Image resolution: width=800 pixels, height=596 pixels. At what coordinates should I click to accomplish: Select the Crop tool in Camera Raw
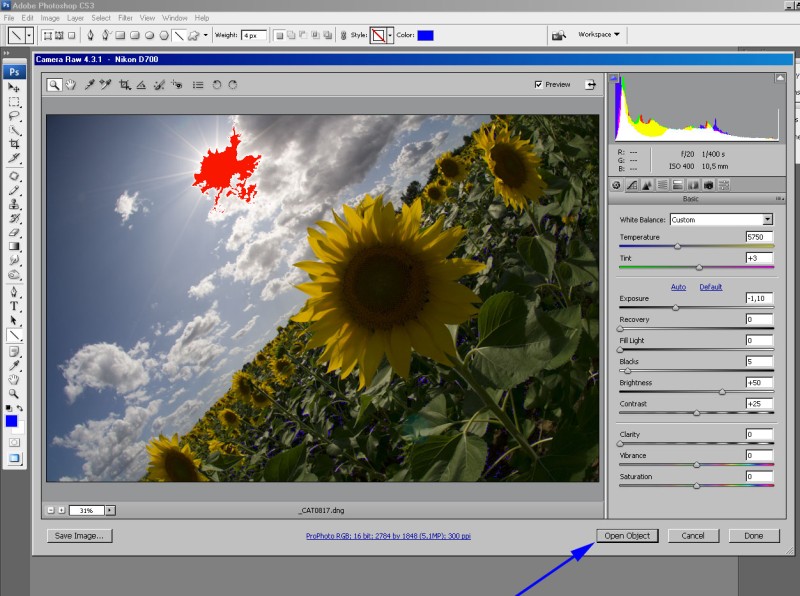pos(124,85)
